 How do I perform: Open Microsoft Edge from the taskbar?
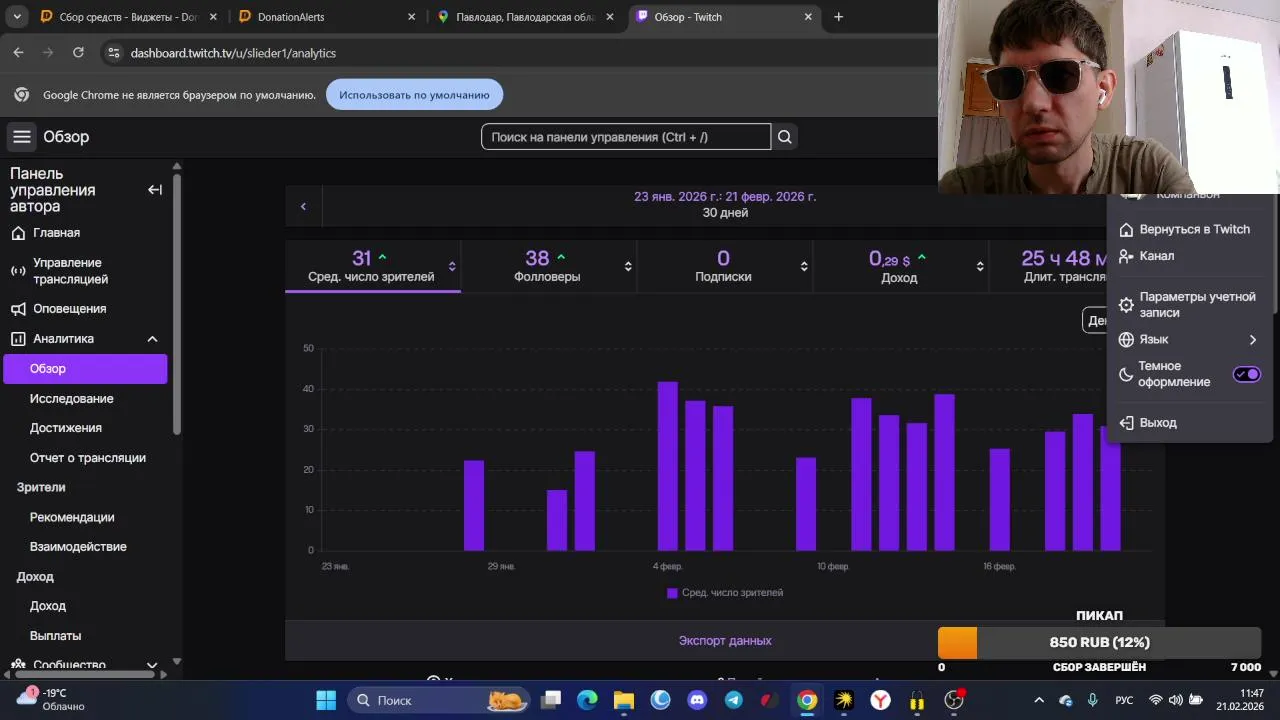(587, 700)
